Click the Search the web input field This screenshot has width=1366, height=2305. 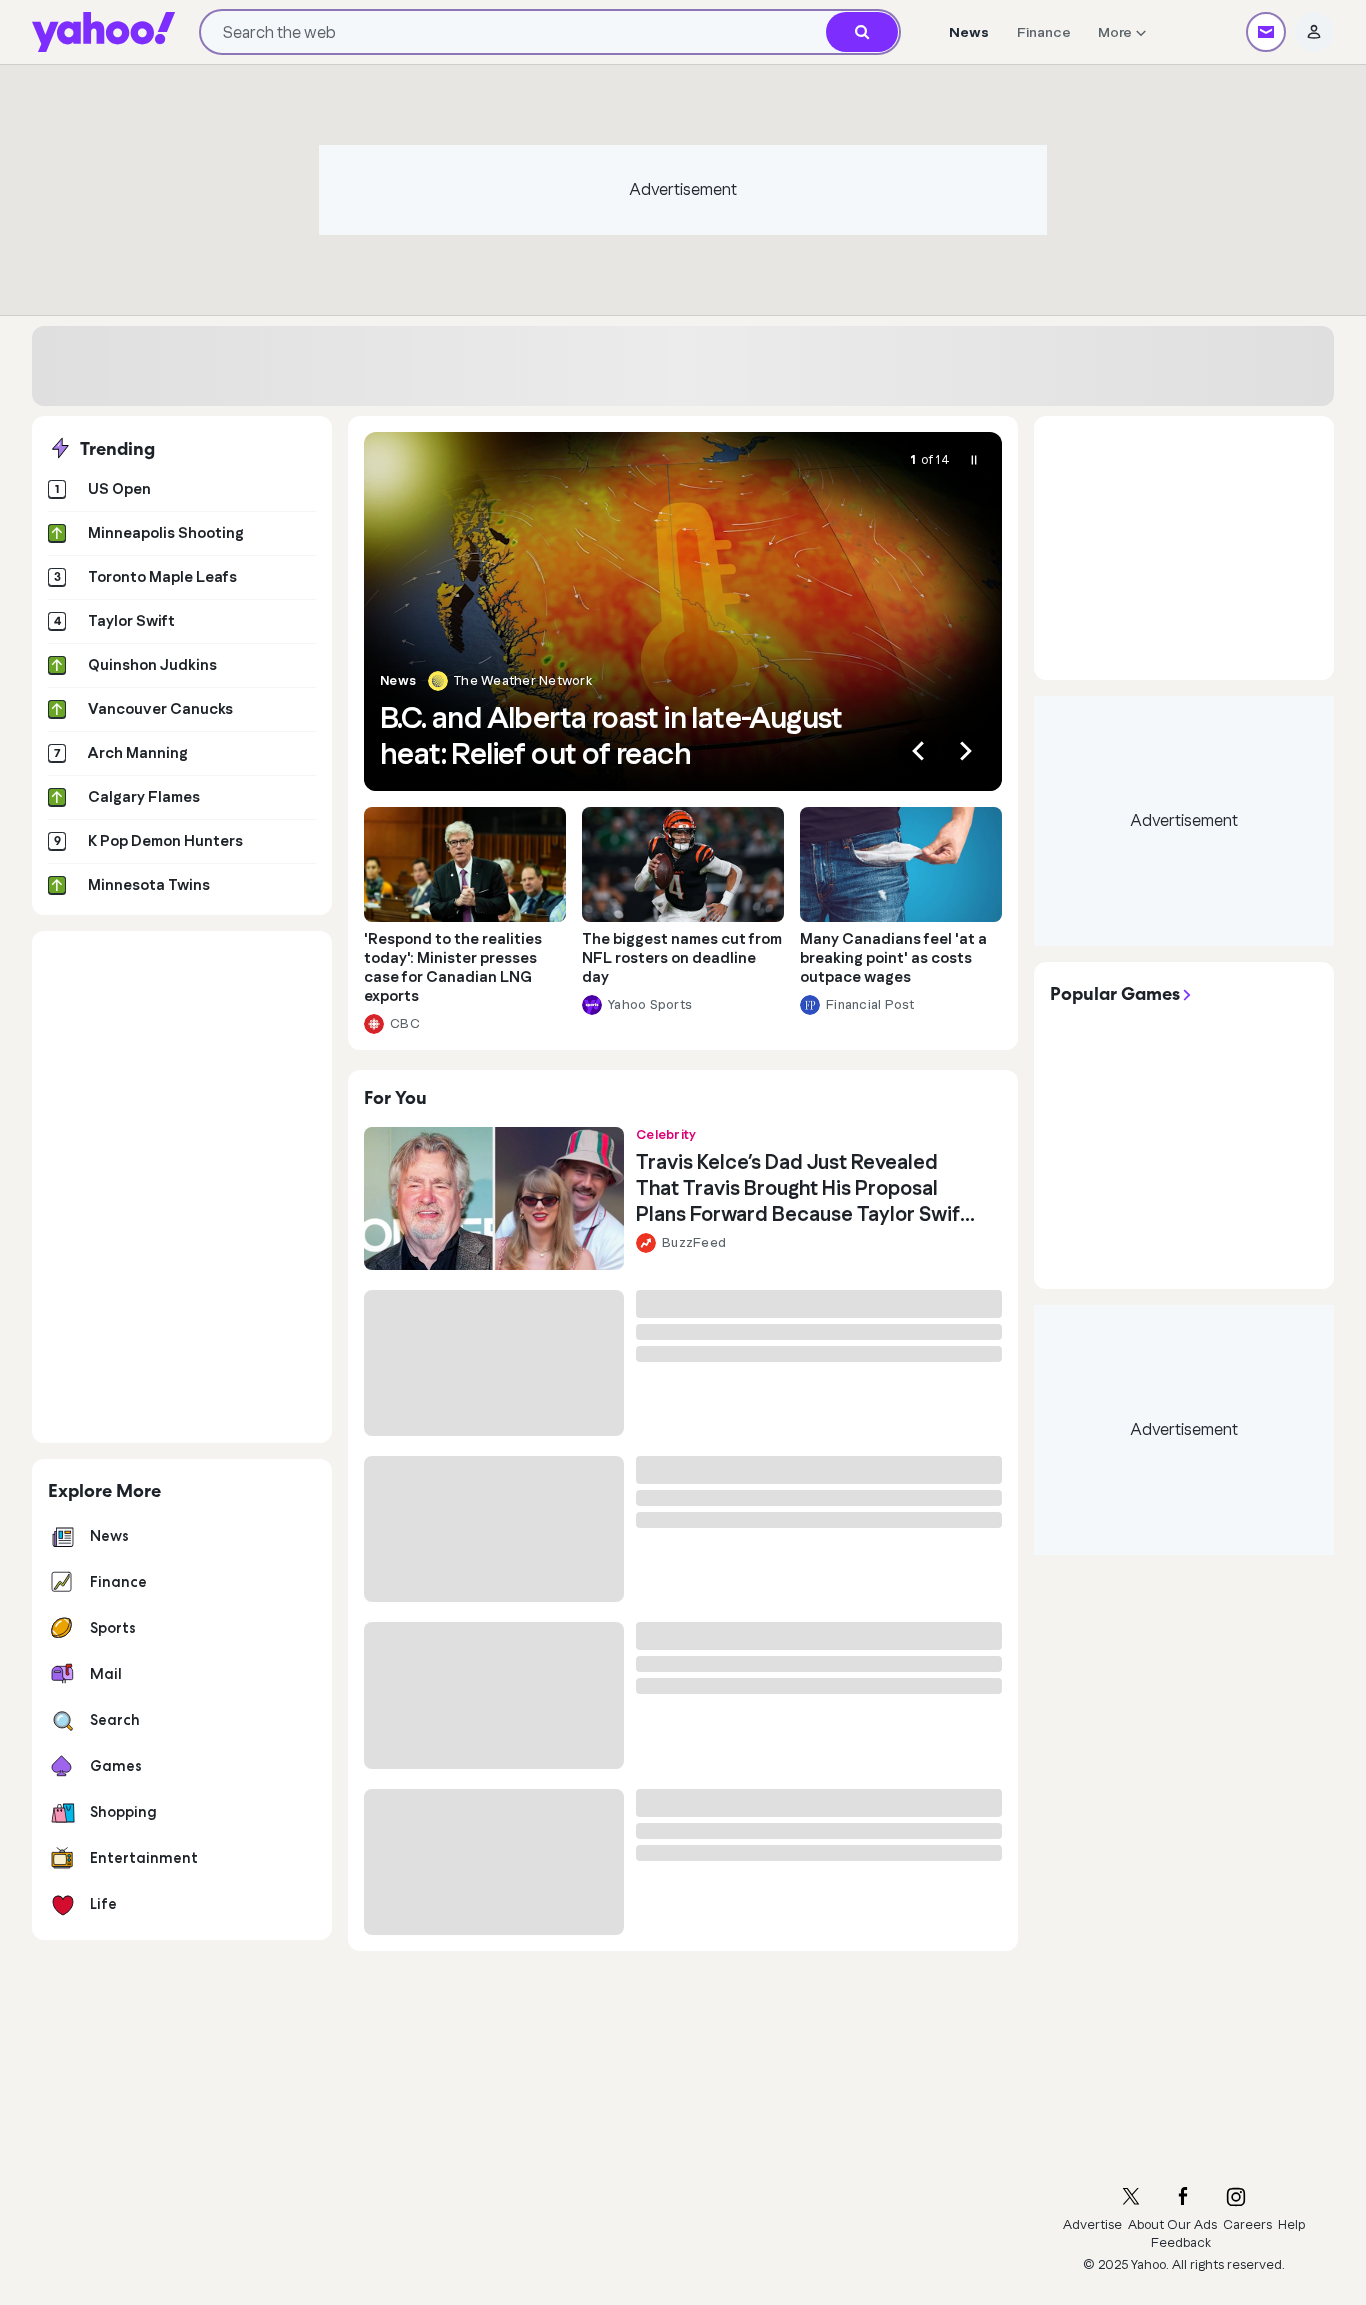(514, 32)
